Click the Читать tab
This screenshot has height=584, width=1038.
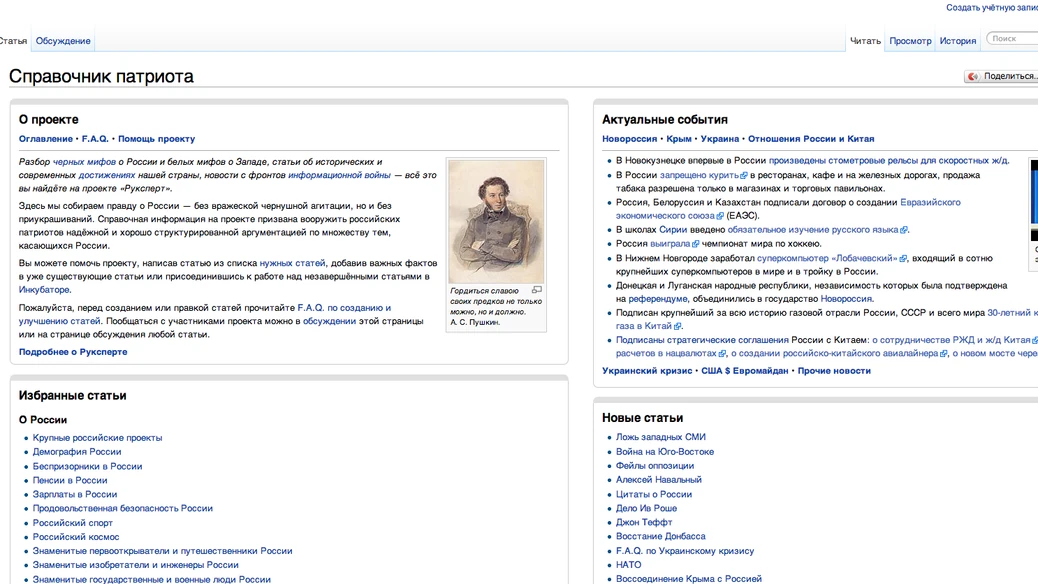865,40
